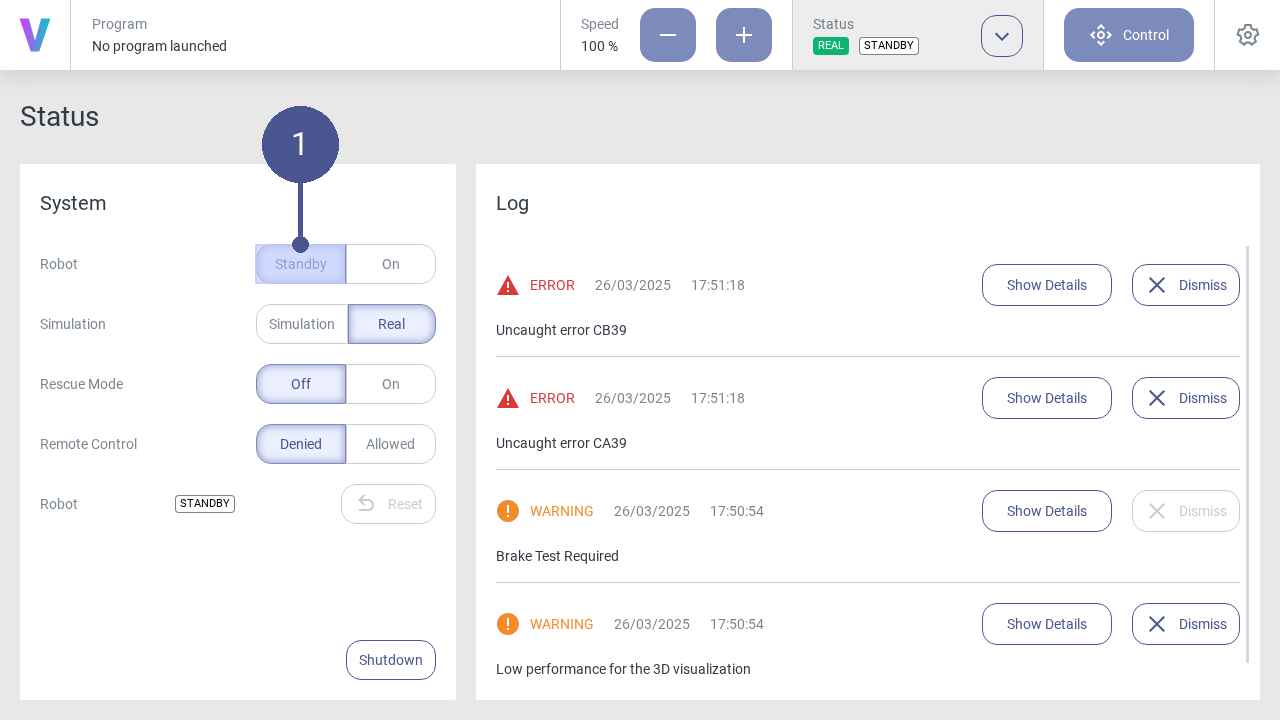The image size is (1280, 720).
Task: Dismiss the Low performance 3D visualization warning
Action: click(x=1185, y=624)
